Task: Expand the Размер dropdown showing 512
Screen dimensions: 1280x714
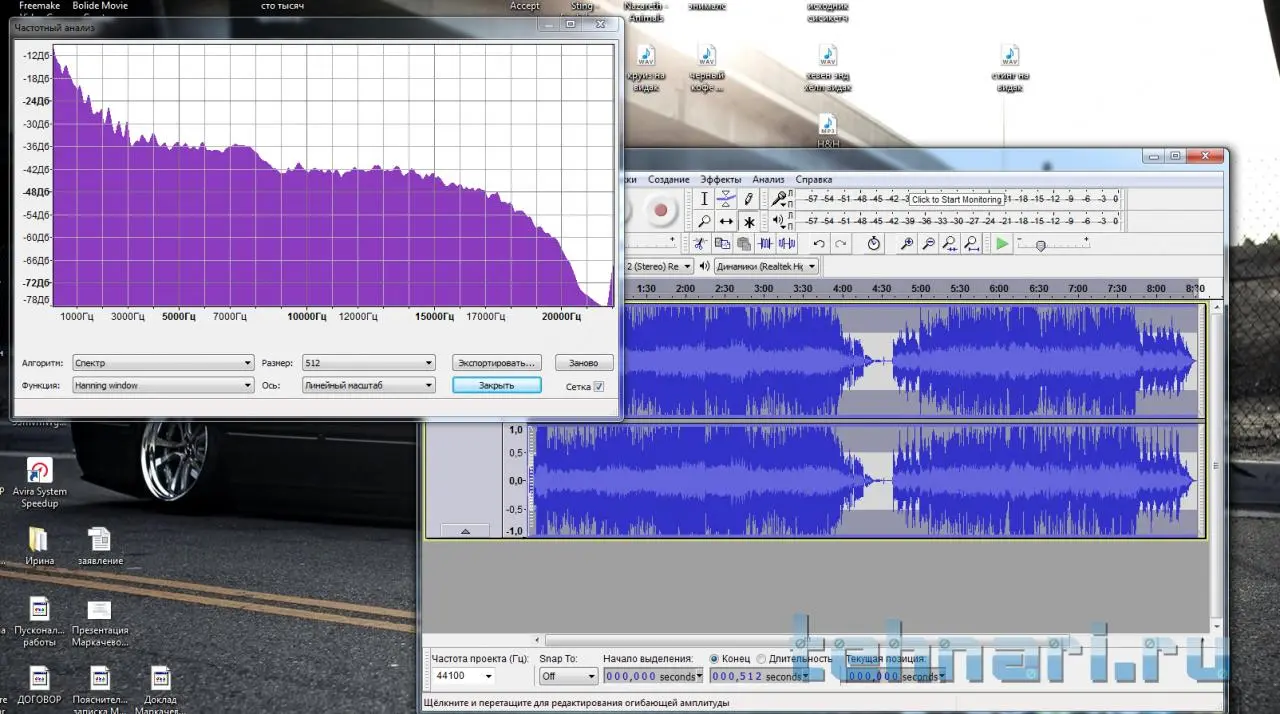Action: 369,363
